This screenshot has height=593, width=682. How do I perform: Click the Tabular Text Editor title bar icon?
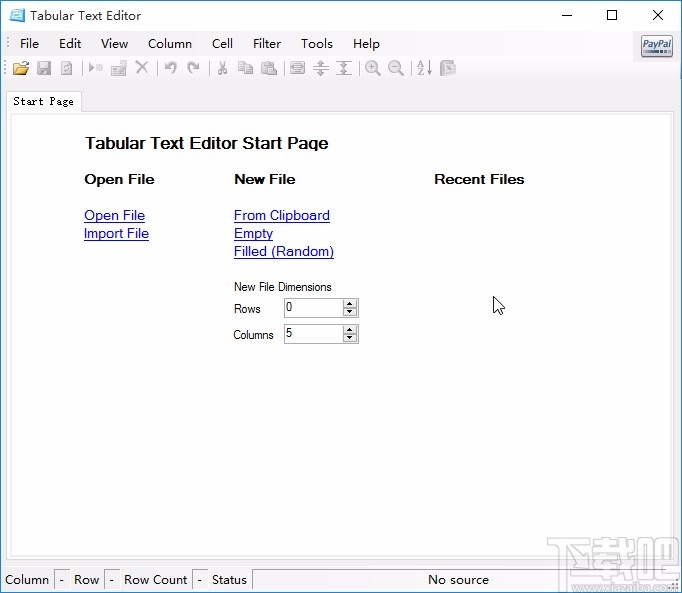coord(17,15)
